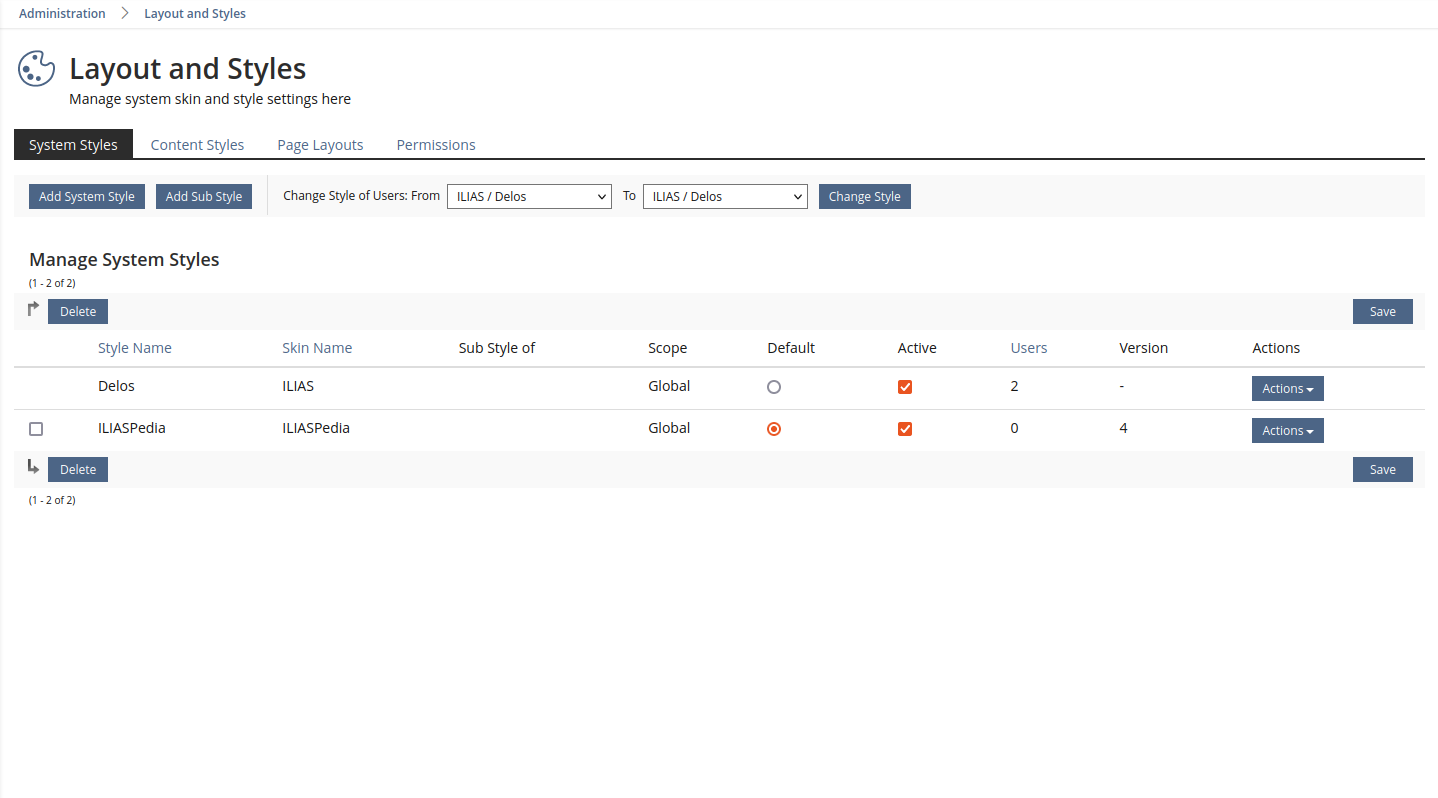Switch to the Content Styles tab
This screenshot has height=798, width=1438.
tap(197, 144)
